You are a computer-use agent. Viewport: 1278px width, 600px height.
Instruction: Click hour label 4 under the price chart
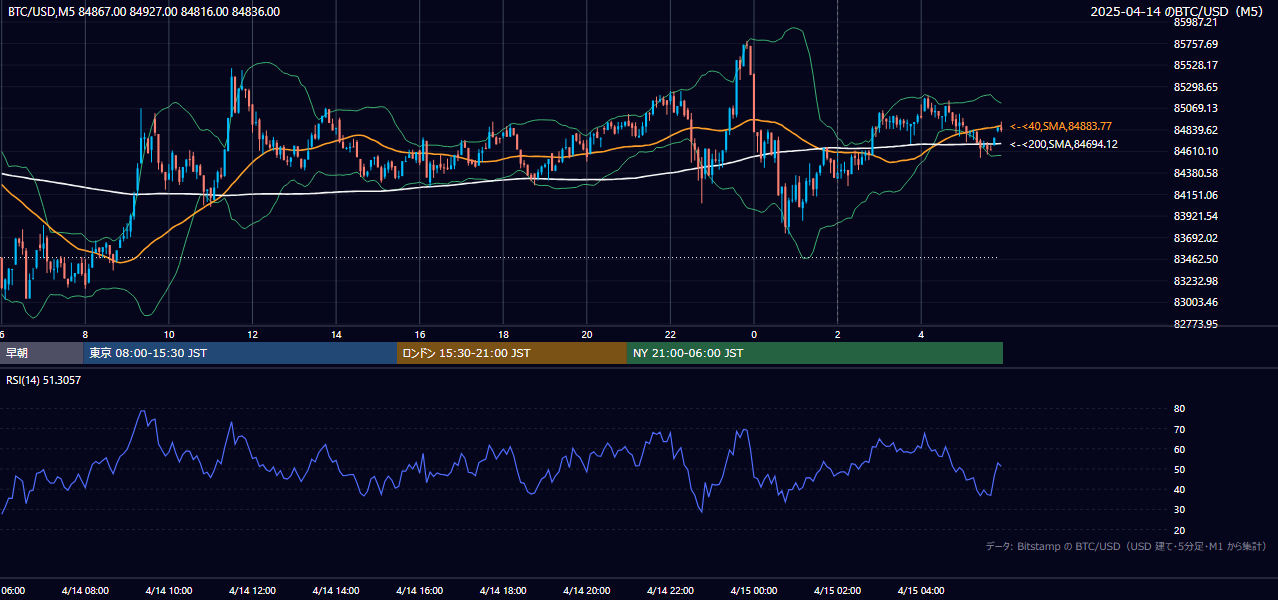tap(921, 334)
